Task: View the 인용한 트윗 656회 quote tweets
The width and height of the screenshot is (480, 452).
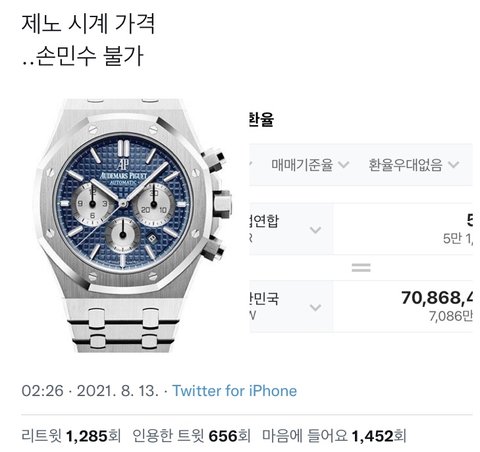Action: pos(191,436)
